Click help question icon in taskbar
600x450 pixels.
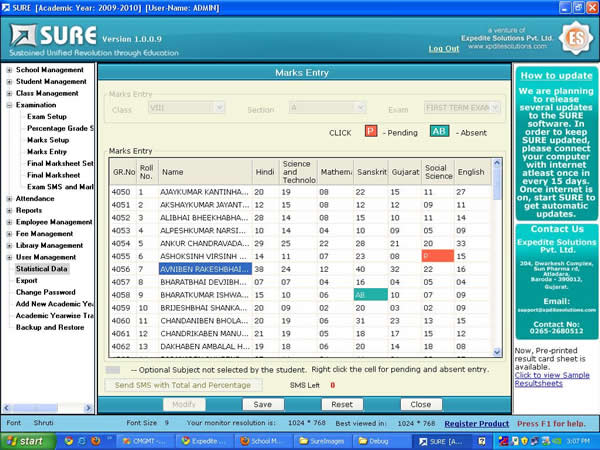click(x=482, y=441)
